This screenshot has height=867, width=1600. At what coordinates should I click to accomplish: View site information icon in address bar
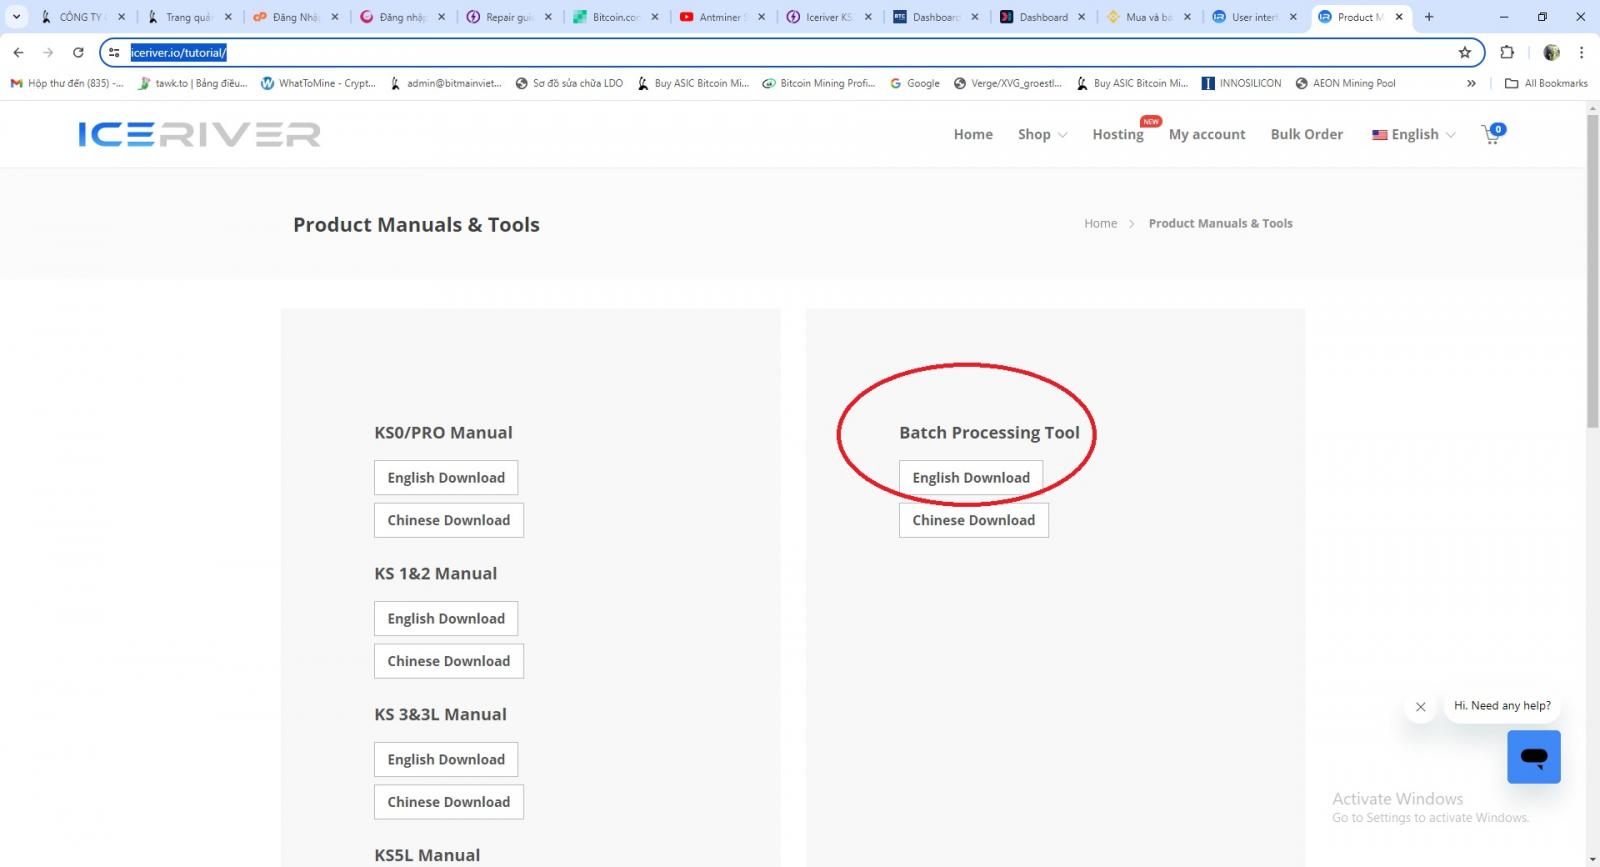click(x=114, y=52)
